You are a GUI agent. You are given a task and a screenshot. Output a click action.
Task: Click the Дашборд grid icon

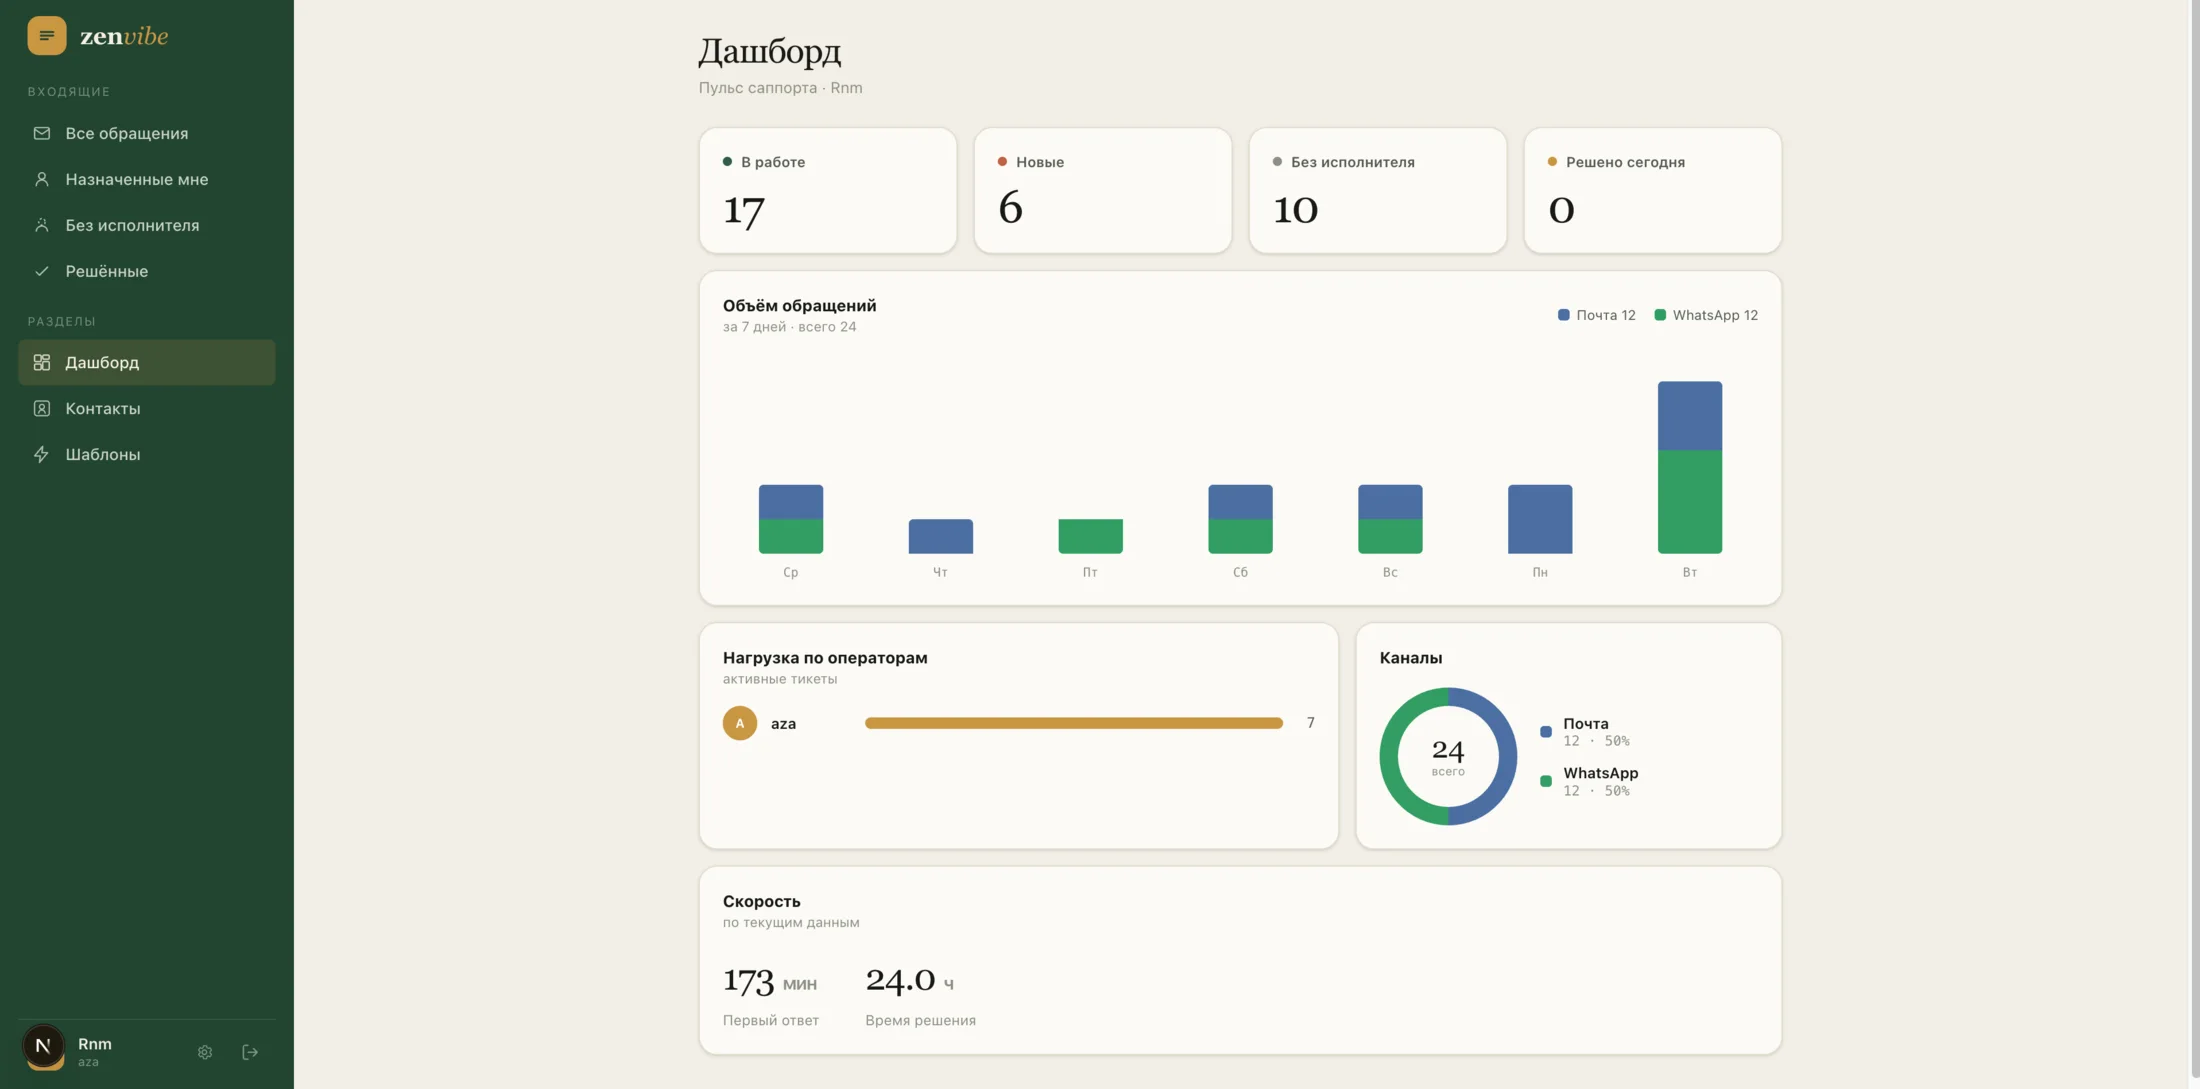(x=41, y=362)
